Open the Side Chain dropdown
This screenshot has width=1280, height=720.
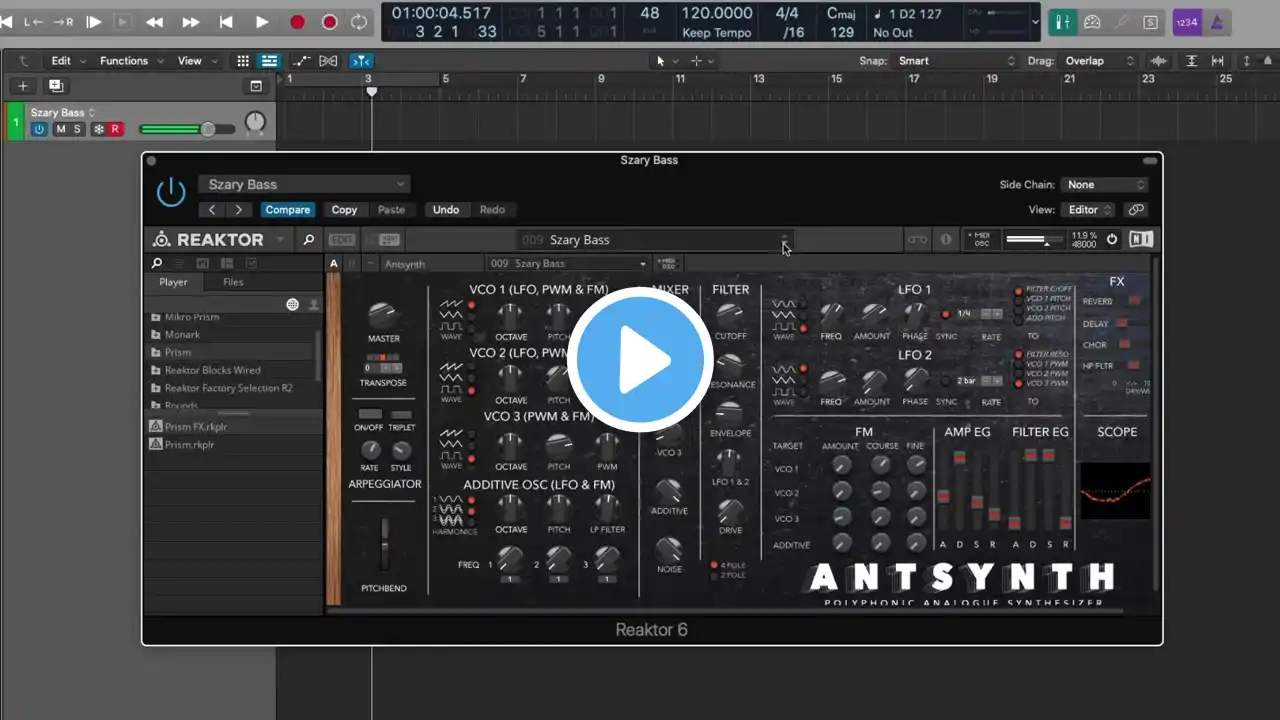[1104, 185]
